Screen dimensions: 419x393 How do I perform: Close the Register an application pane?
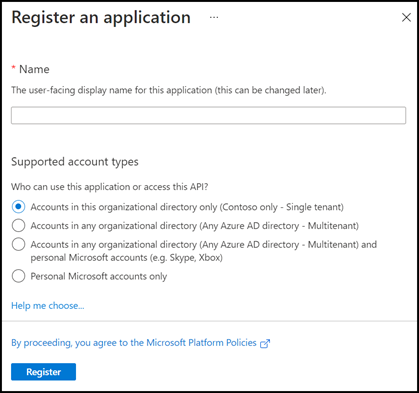(x=406, y=18)
